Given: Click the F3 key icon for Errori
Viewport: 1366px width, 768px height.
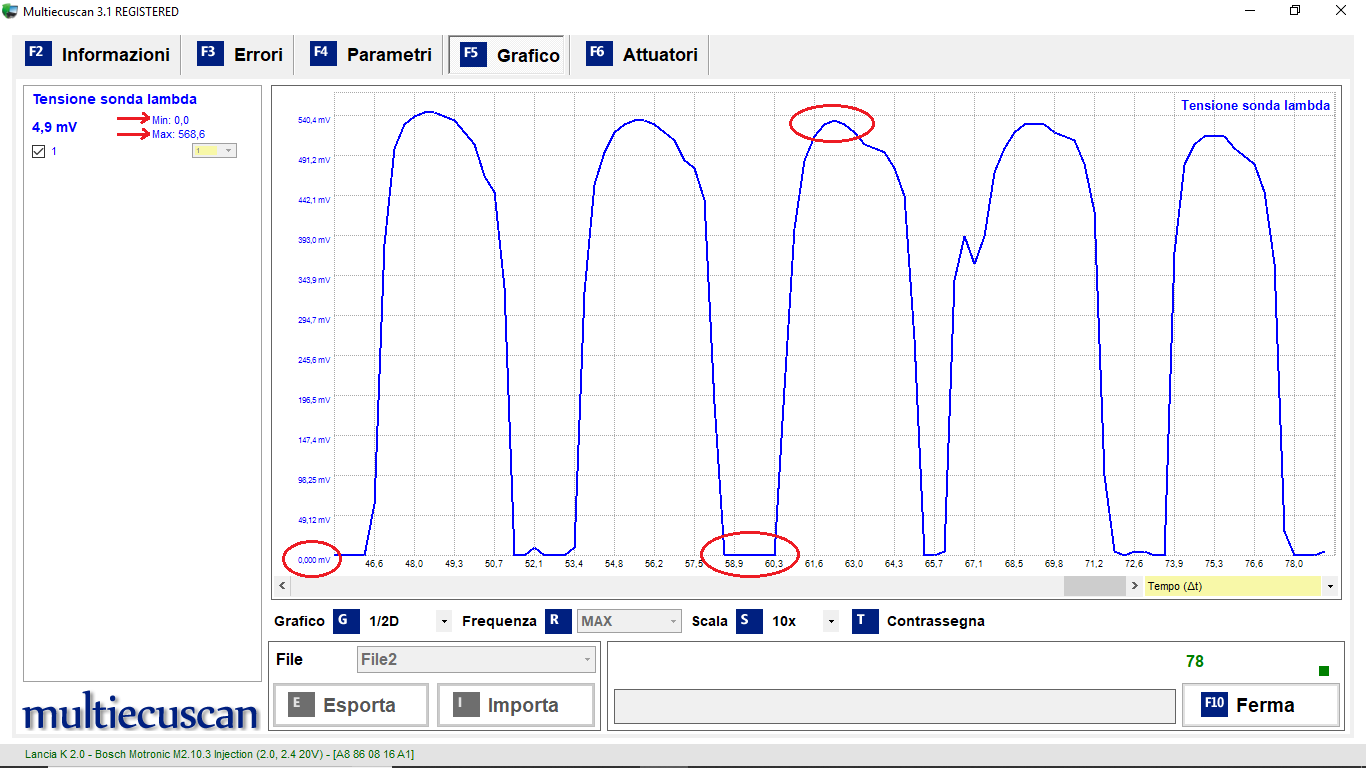Looking at the screenshot, I should click(x=210, y=54).
